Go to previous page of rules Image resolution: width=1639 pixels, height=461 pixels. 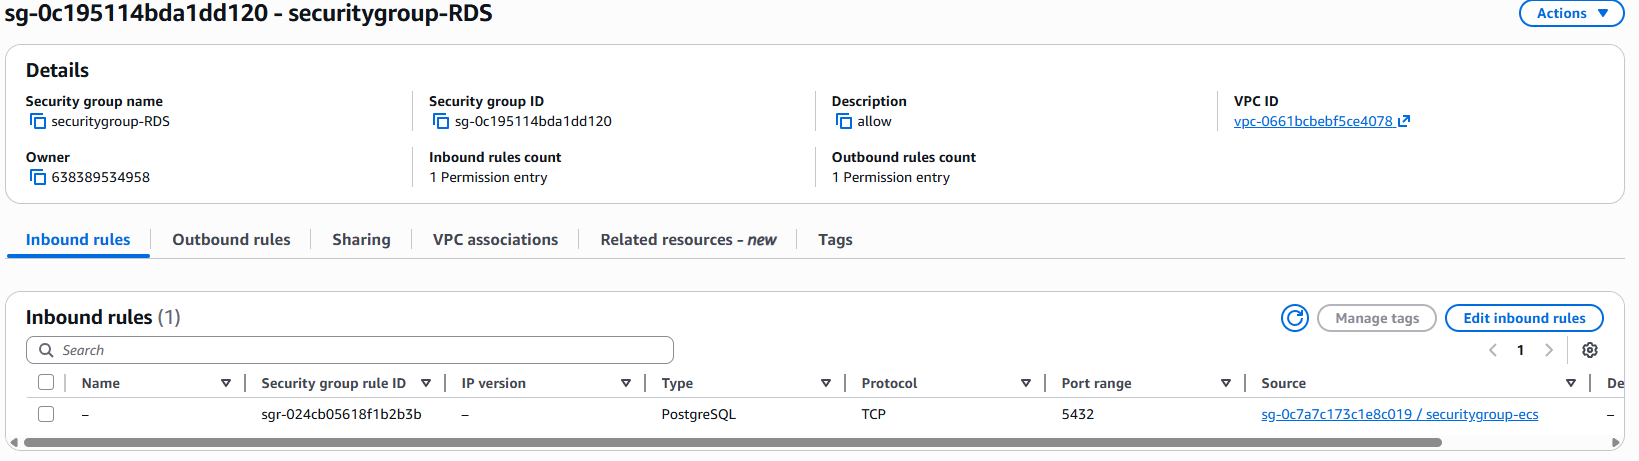tap(1493, 350)
